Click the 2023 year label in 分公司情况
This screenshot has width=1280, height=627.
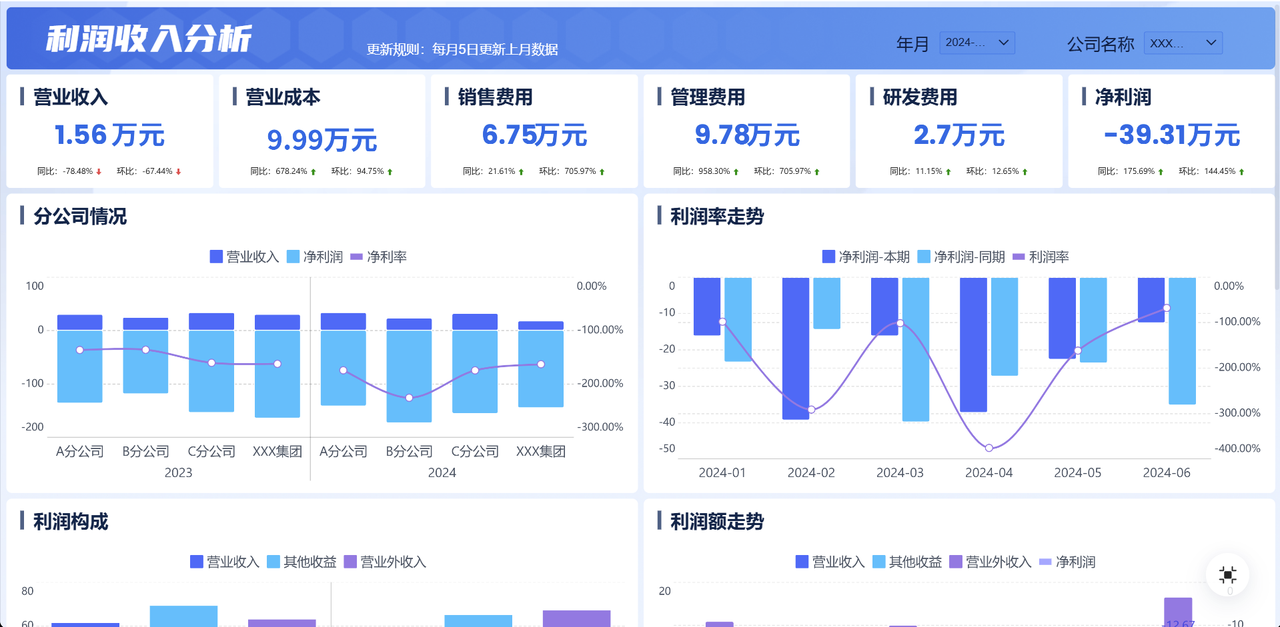(178, 472)
